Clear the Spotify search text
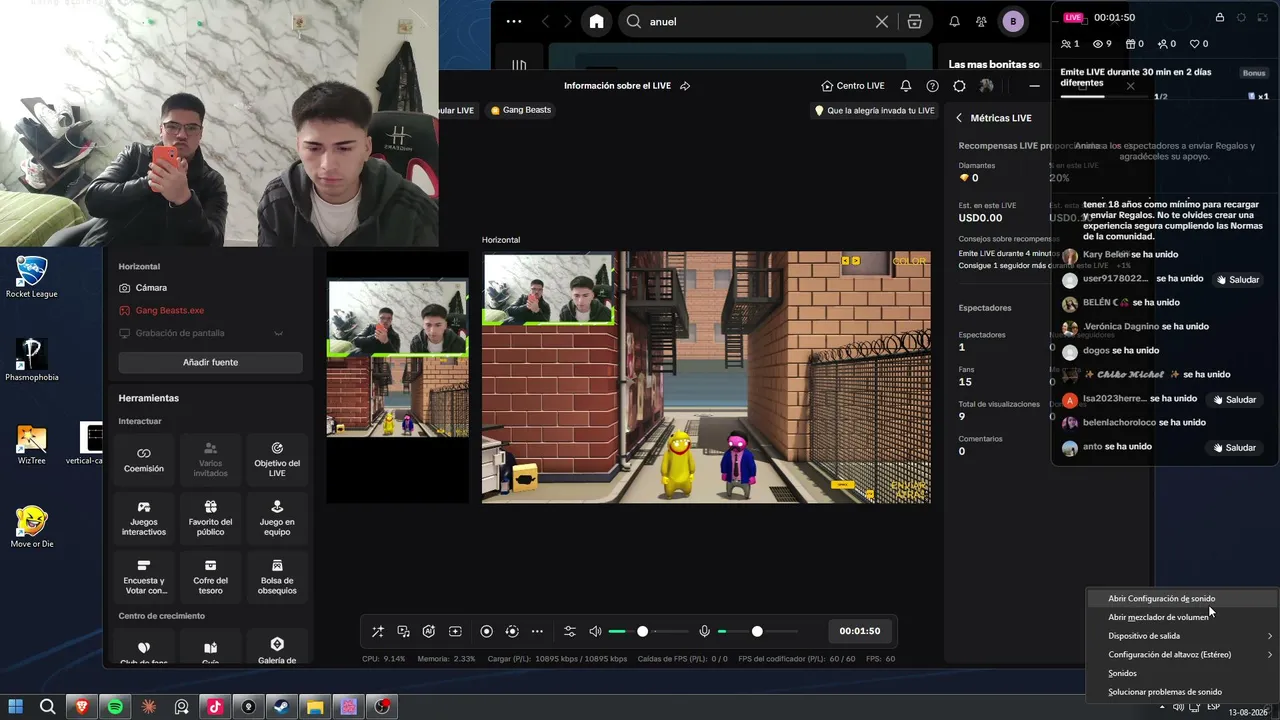 pos(882,21)
